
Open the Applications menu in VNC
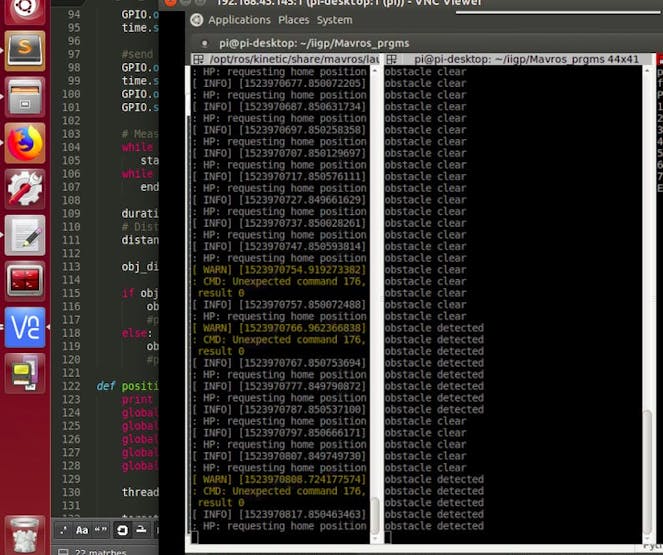pos(239,20)
